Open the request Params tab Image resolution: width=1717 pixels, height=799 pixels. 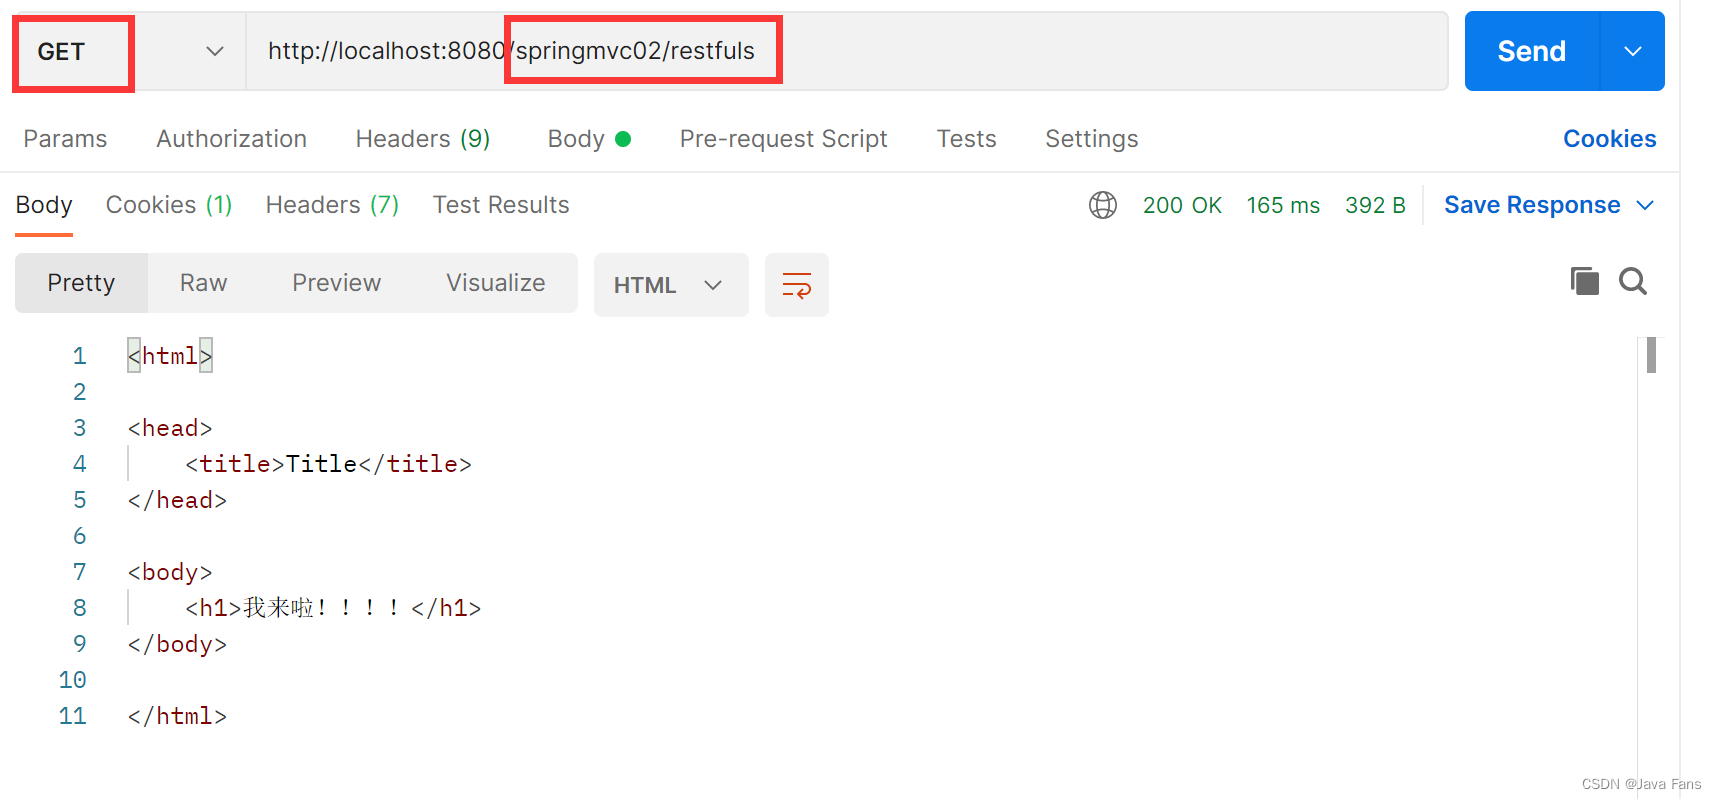point(65,139)
